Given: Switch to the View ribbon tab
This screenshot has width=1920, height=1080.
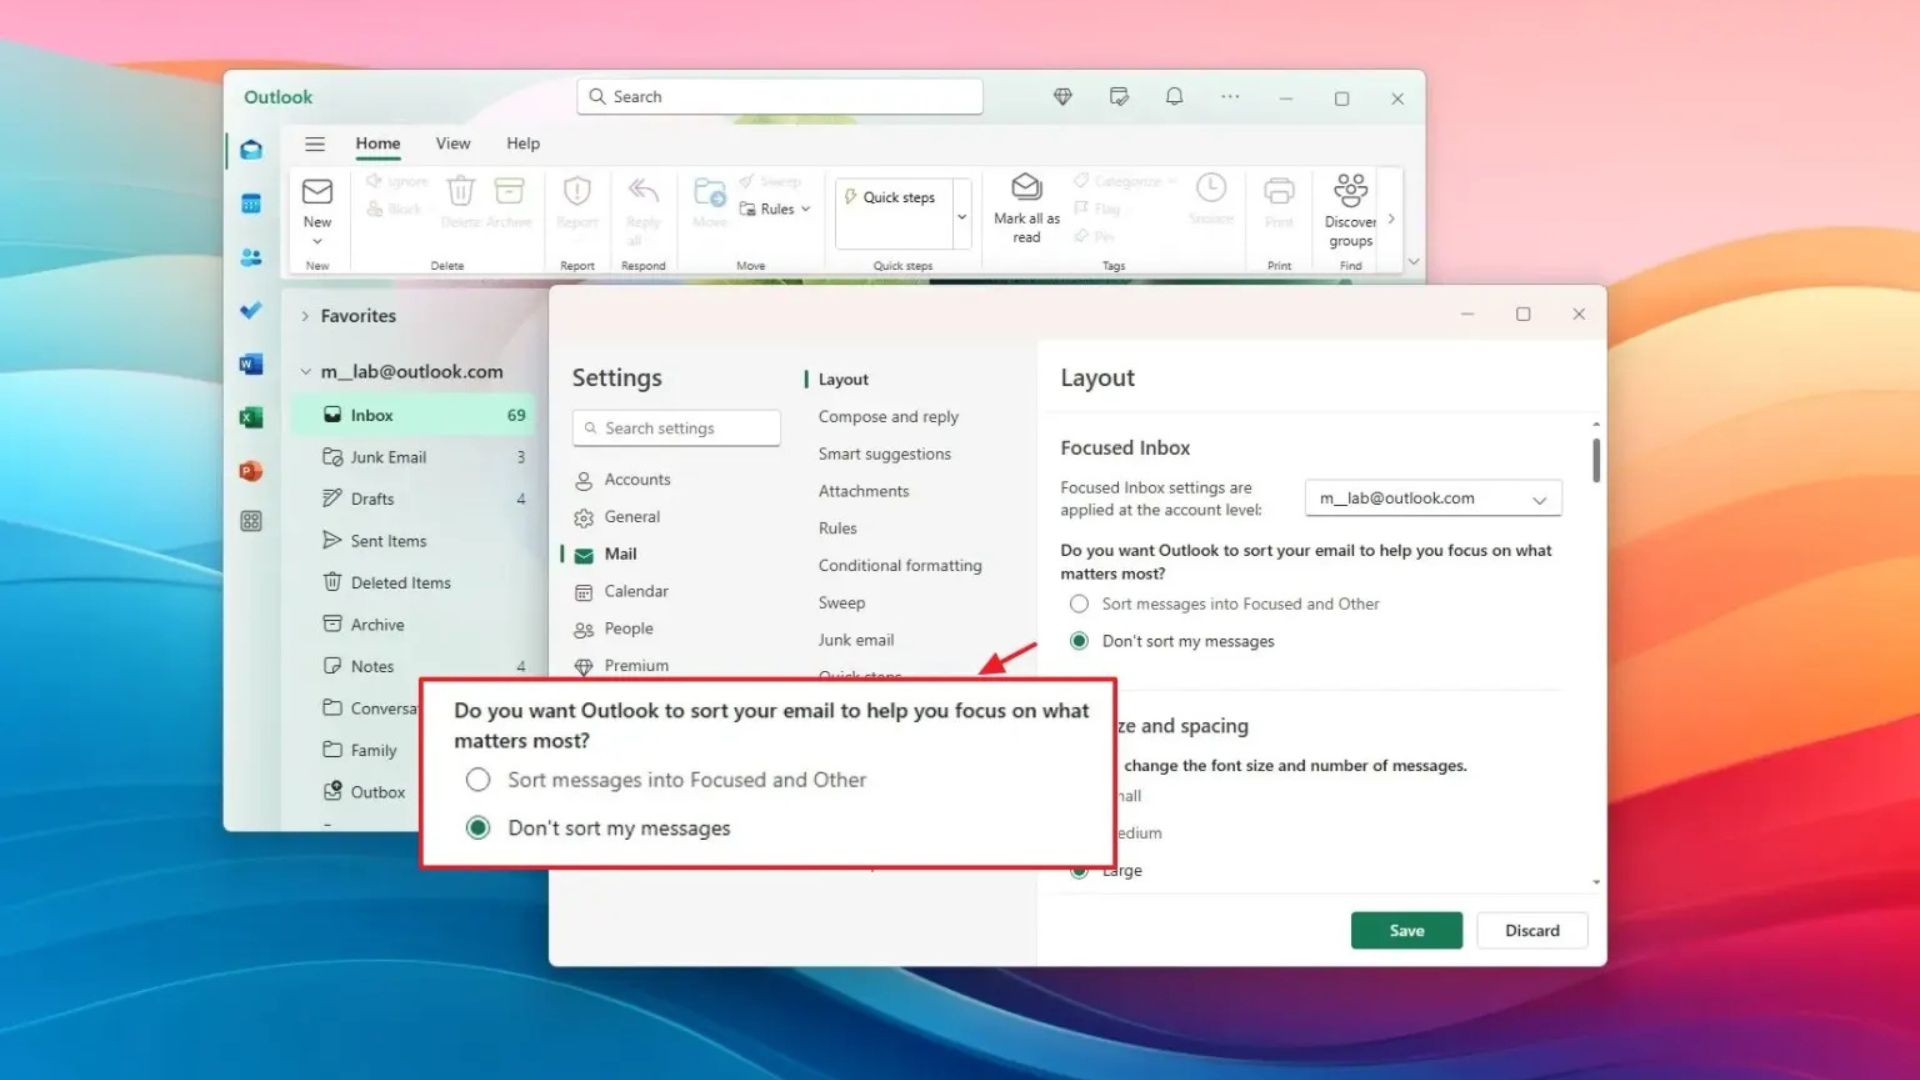Looking at the screenshot, I should click(x=452, y=144).
